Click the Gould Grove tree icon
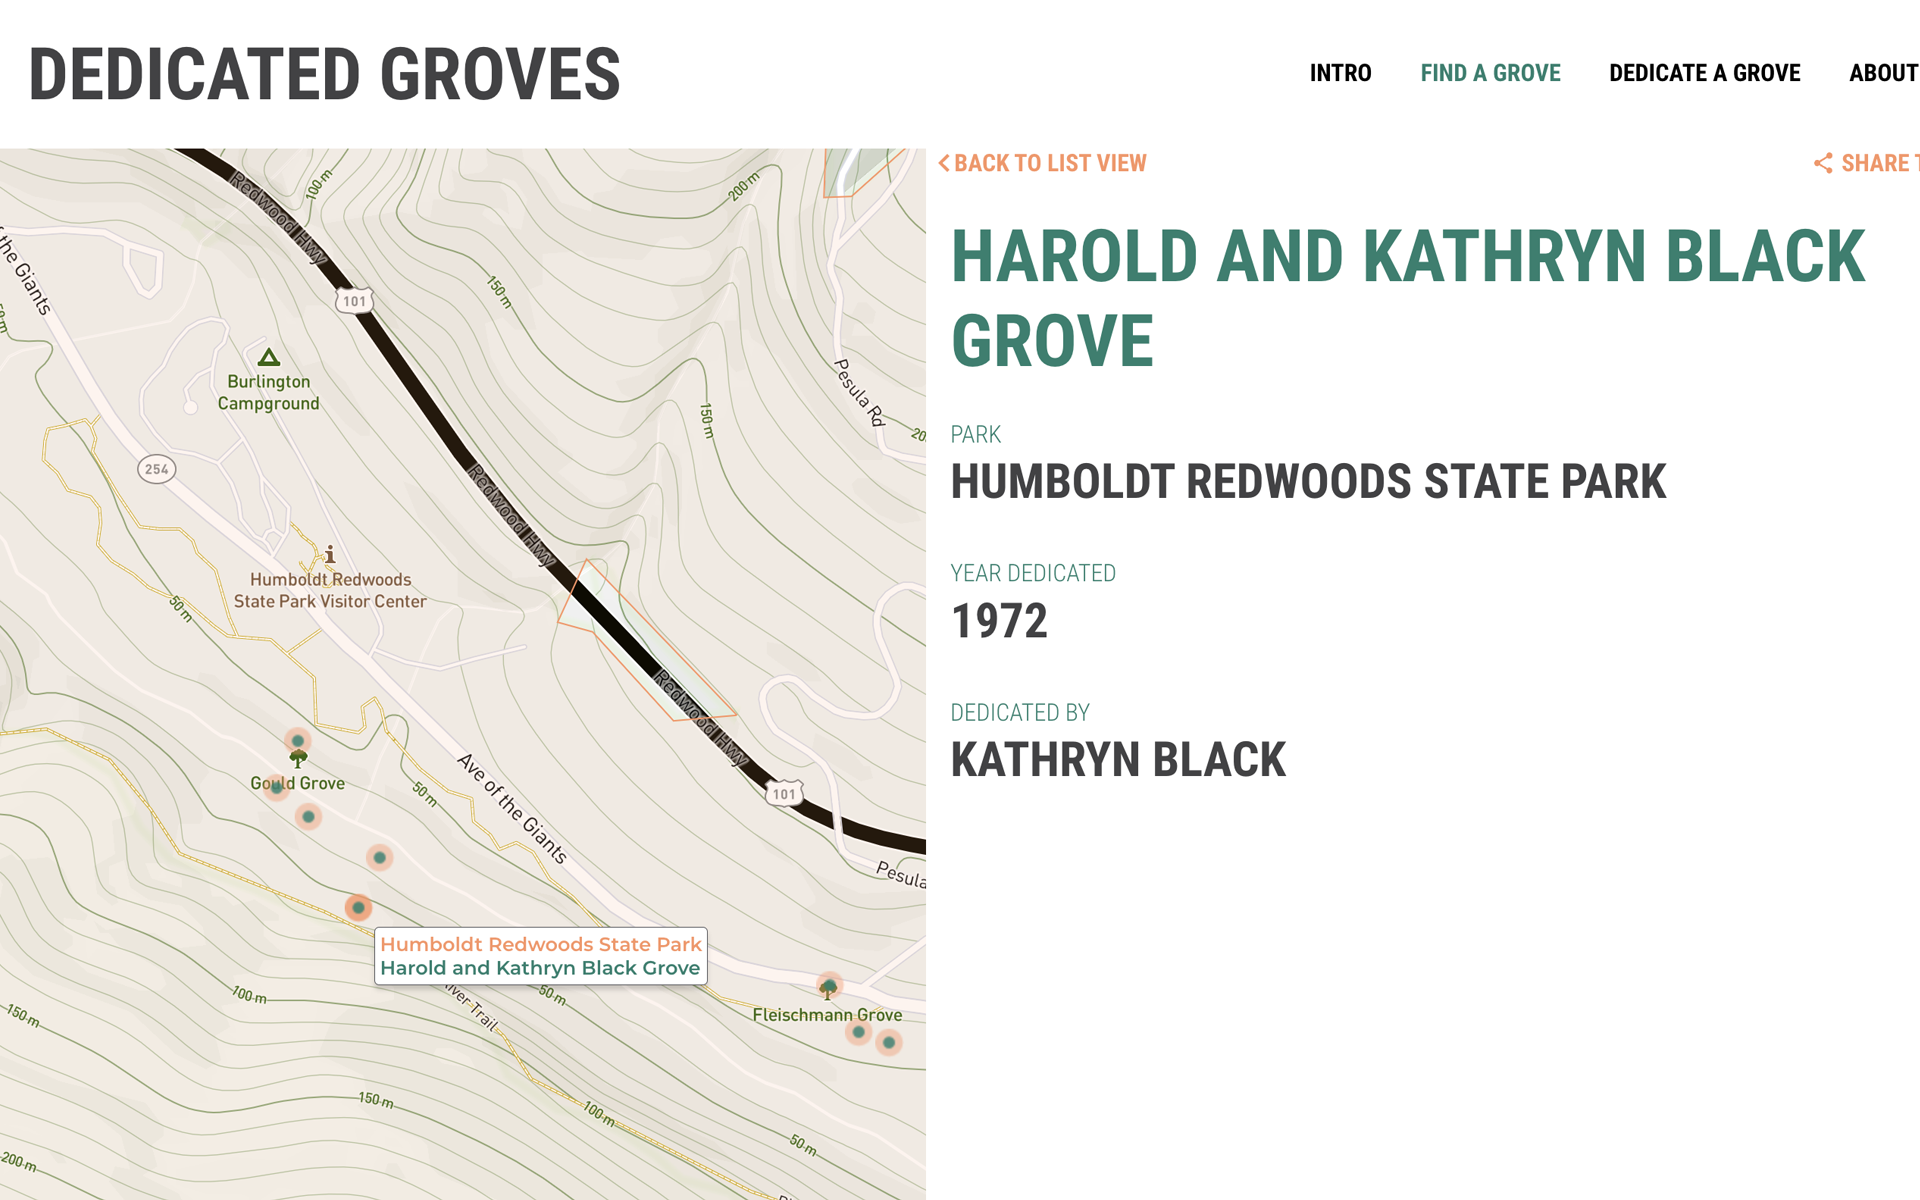Screen dimensions: 1920x1200 [x=298, y=759]
